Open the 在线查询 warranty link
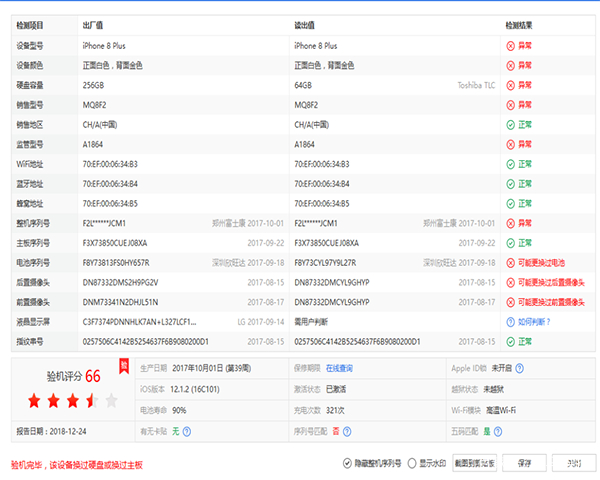This screenshot has width=600, height=480. [339, 368]
